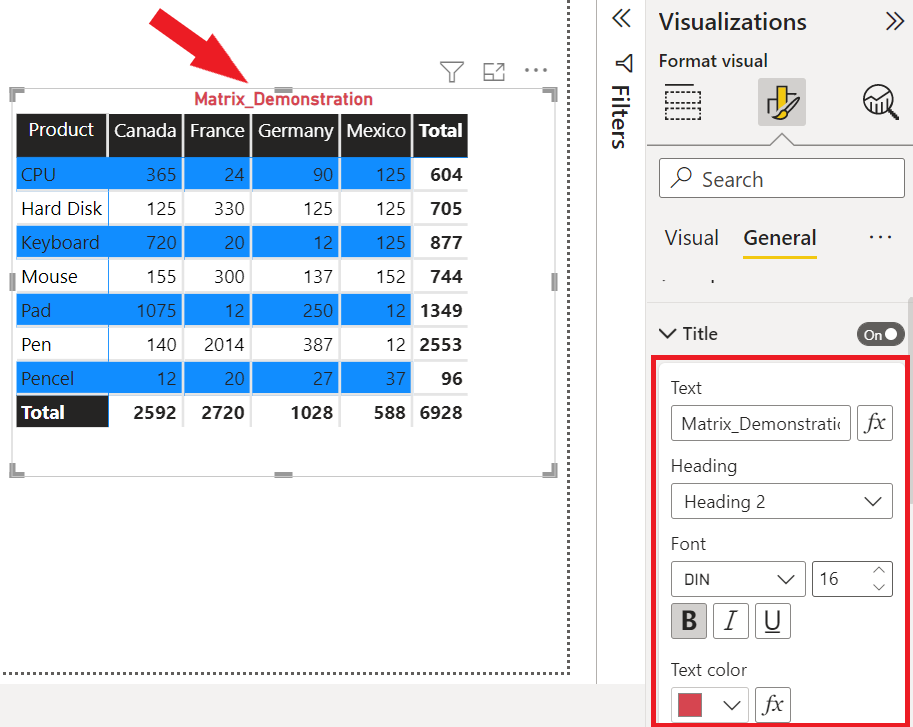The image size is (913, 727).
Task: Decrease the title font size with down arrow
Action: pos(879,587)
